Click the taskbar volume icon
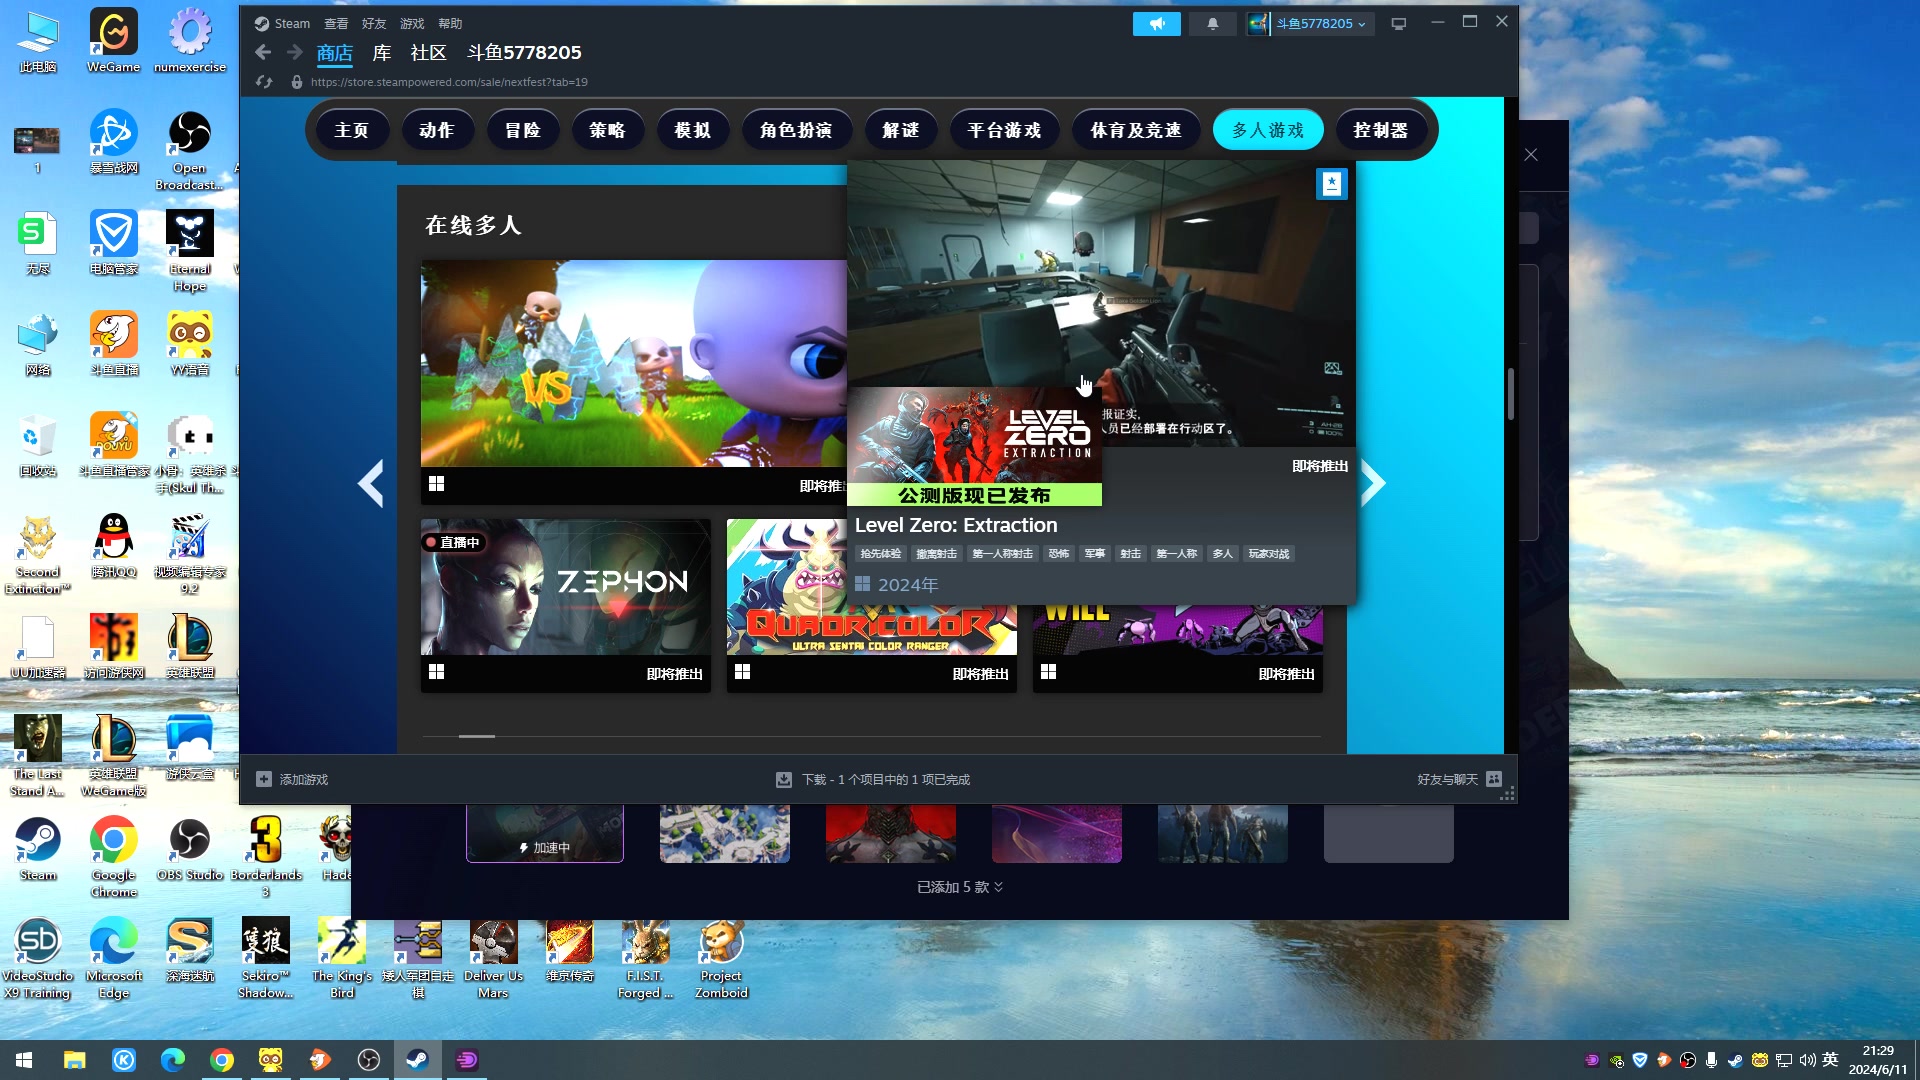 (x=1807, y=1060)
